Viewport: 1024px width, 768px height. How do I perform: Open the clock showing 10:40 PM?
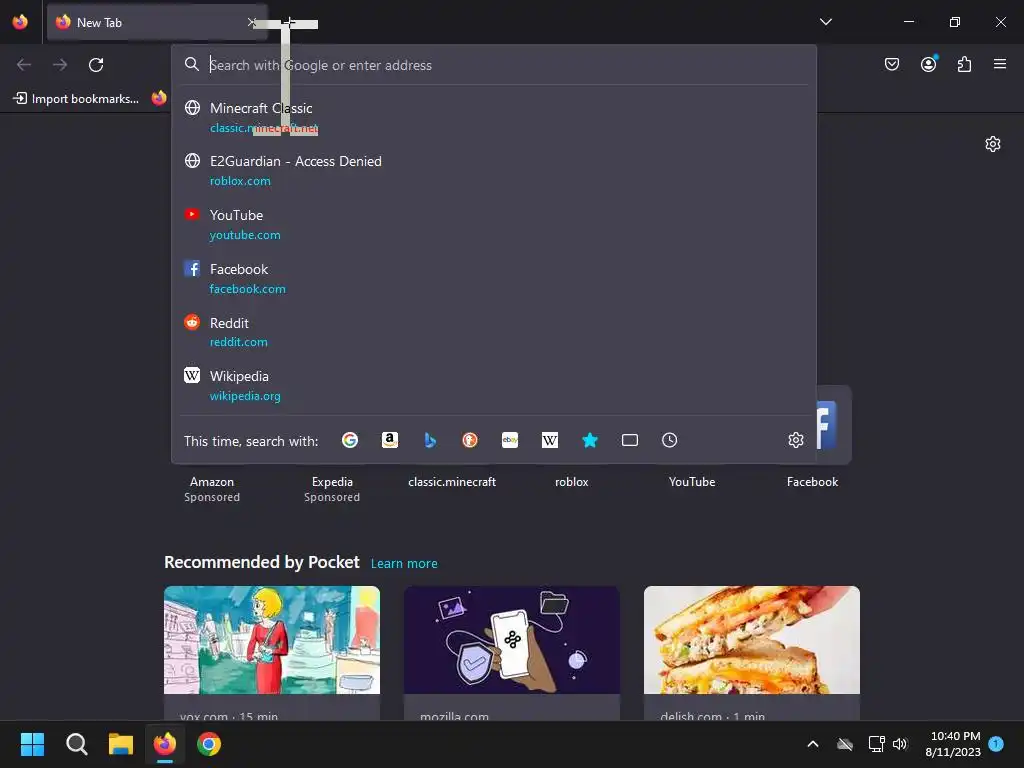pyautogui.click(x=953, y=744)
